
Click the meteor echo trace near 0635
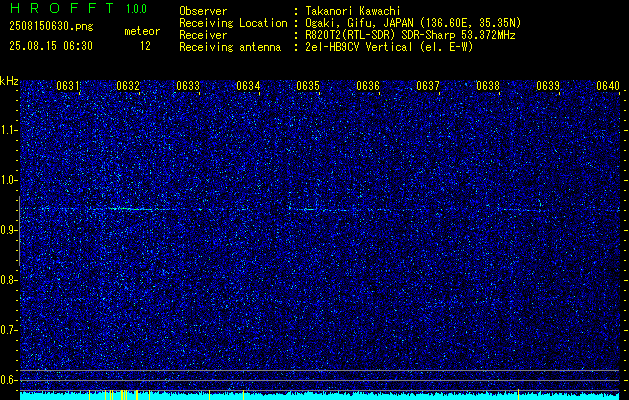309,209
